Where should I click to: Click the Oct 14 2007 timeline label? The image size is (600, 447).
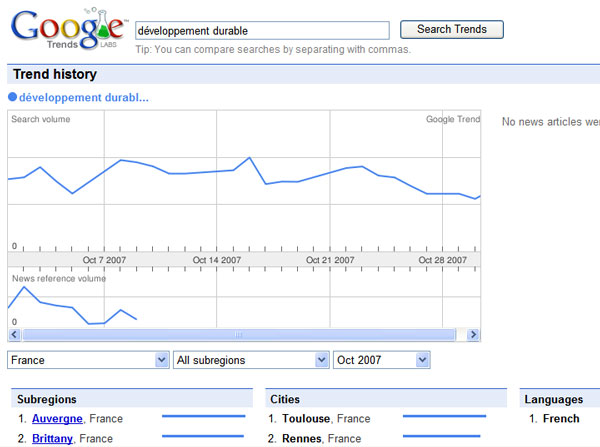pos(217,260)
